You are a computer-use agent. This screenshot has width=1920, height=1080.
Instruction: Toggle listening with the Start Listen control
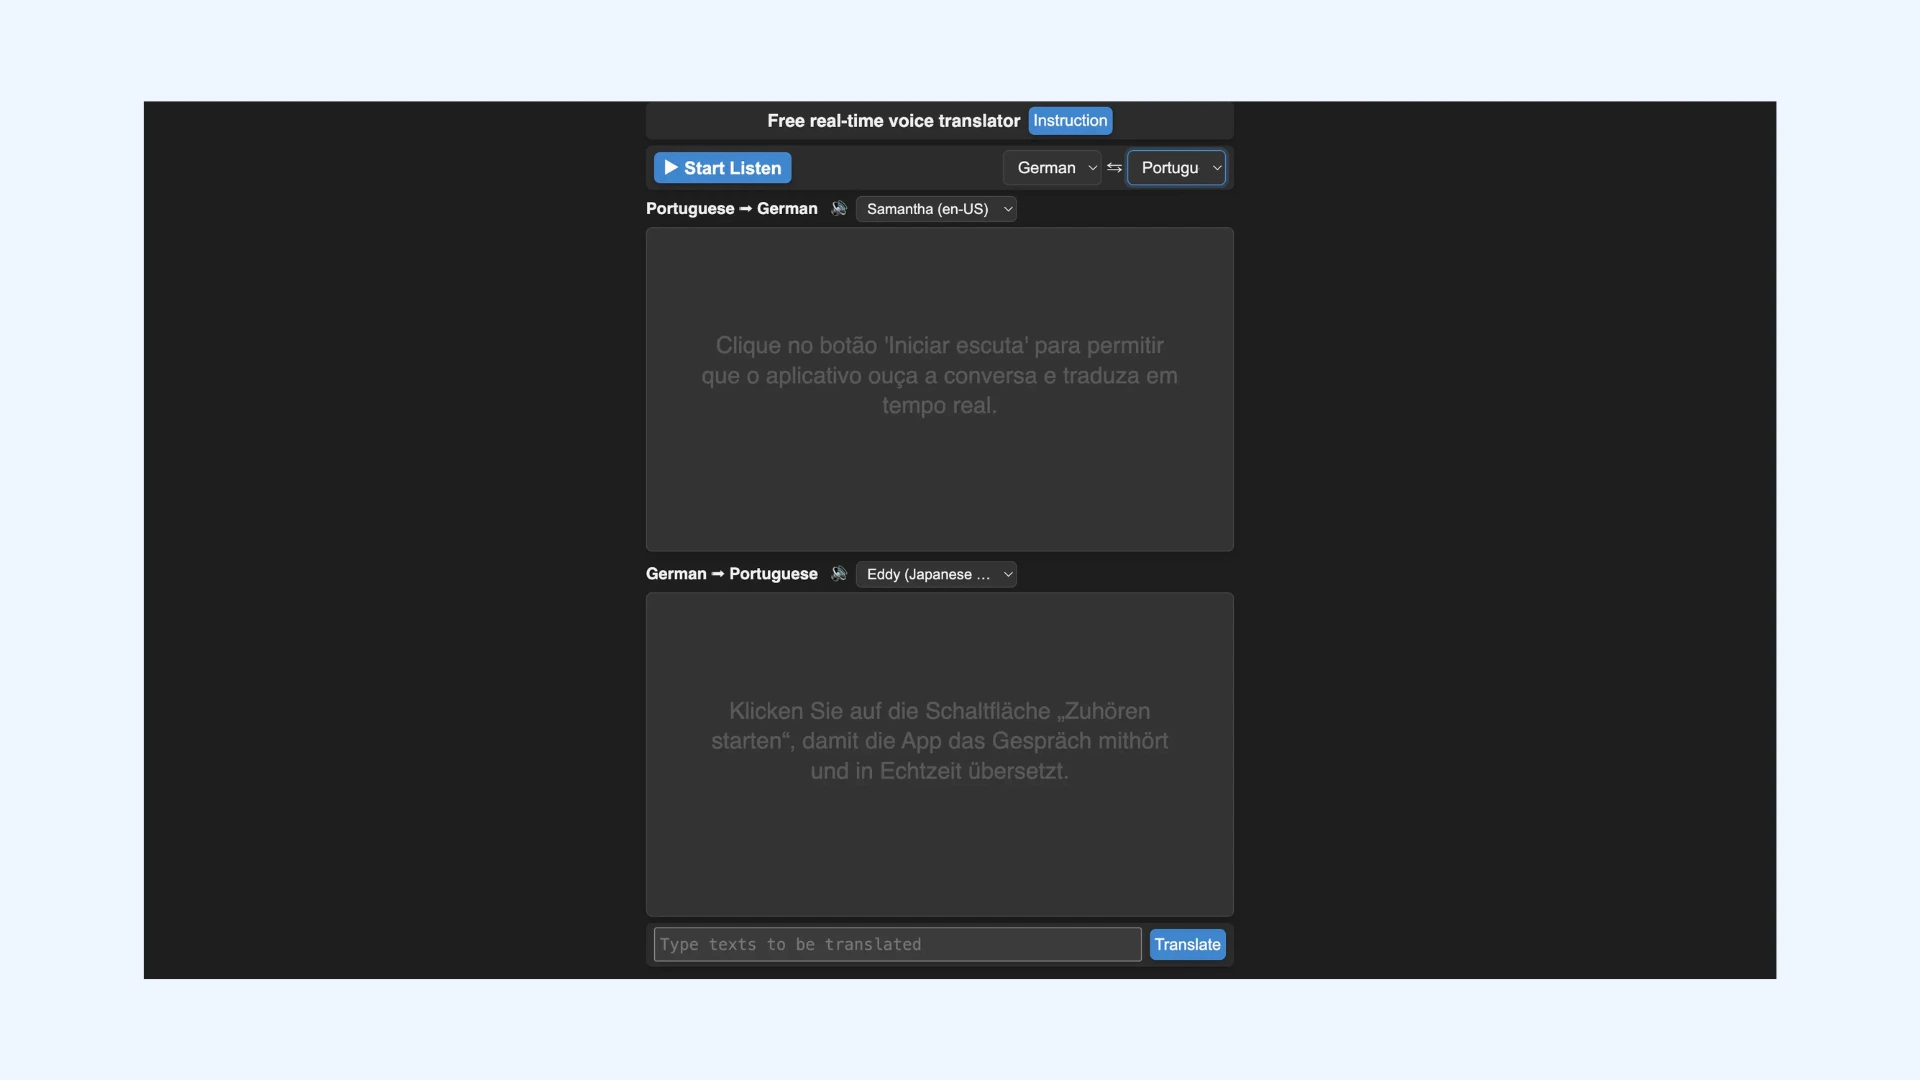[721, 167]
